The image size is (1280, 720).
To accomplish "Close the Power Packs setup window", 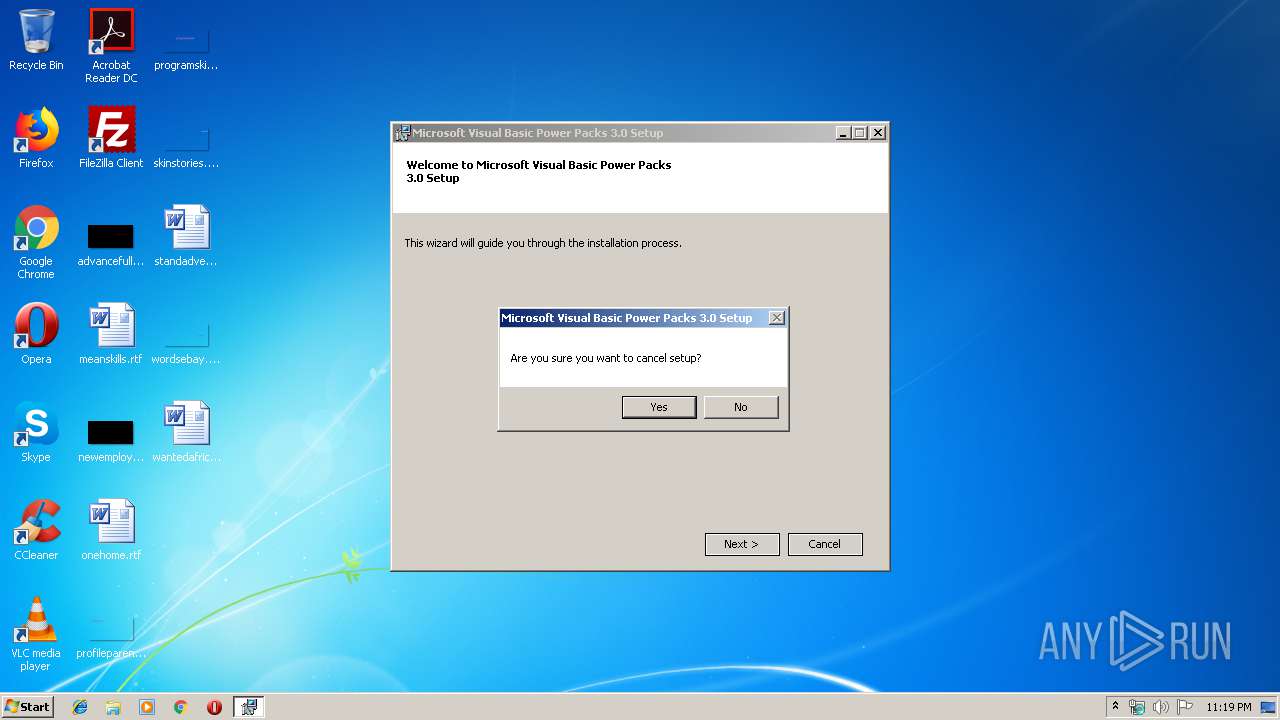I will (878, 133).
